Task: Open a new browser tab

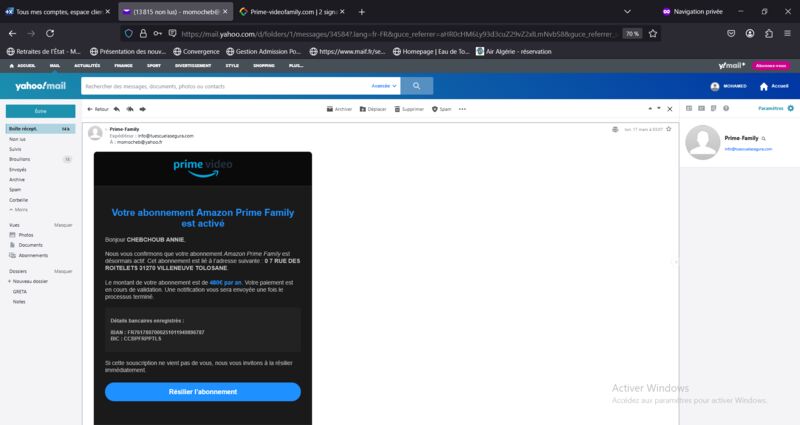Action: pos(362,12)
